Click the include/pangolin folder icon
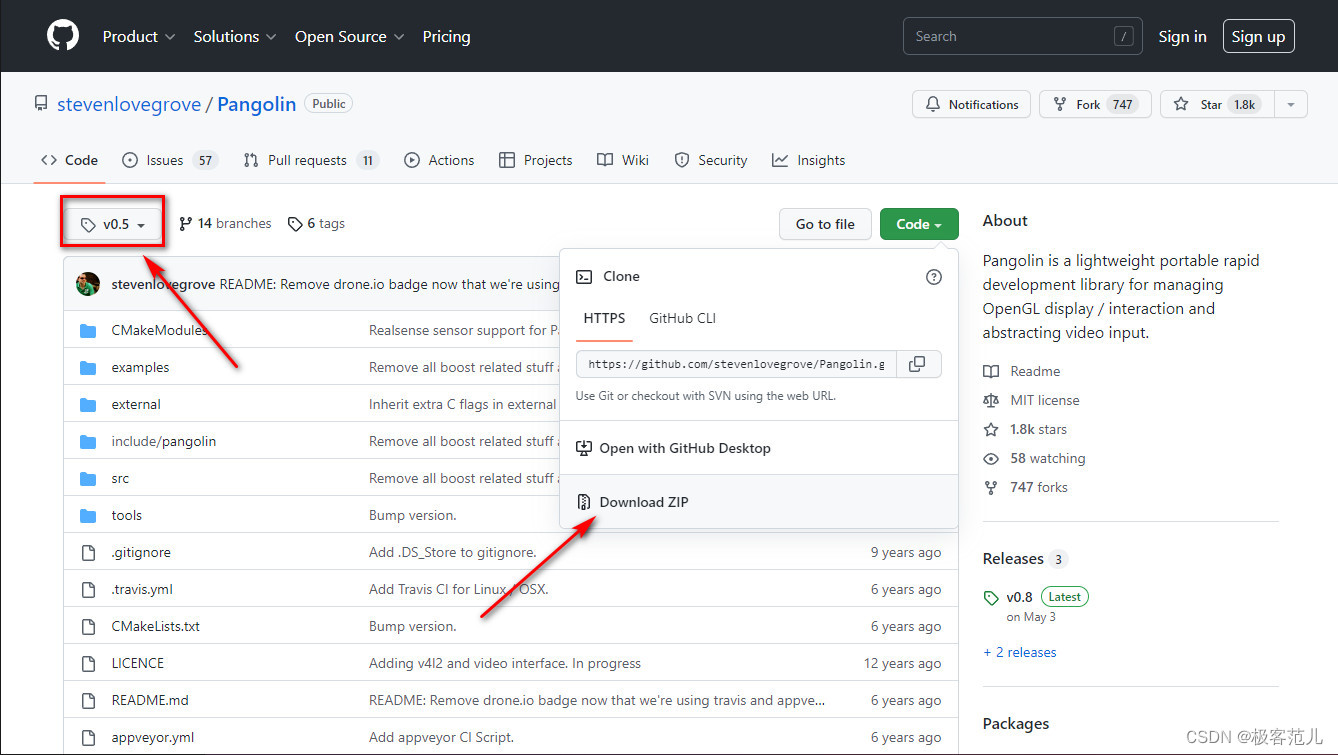 click(88, 442)
